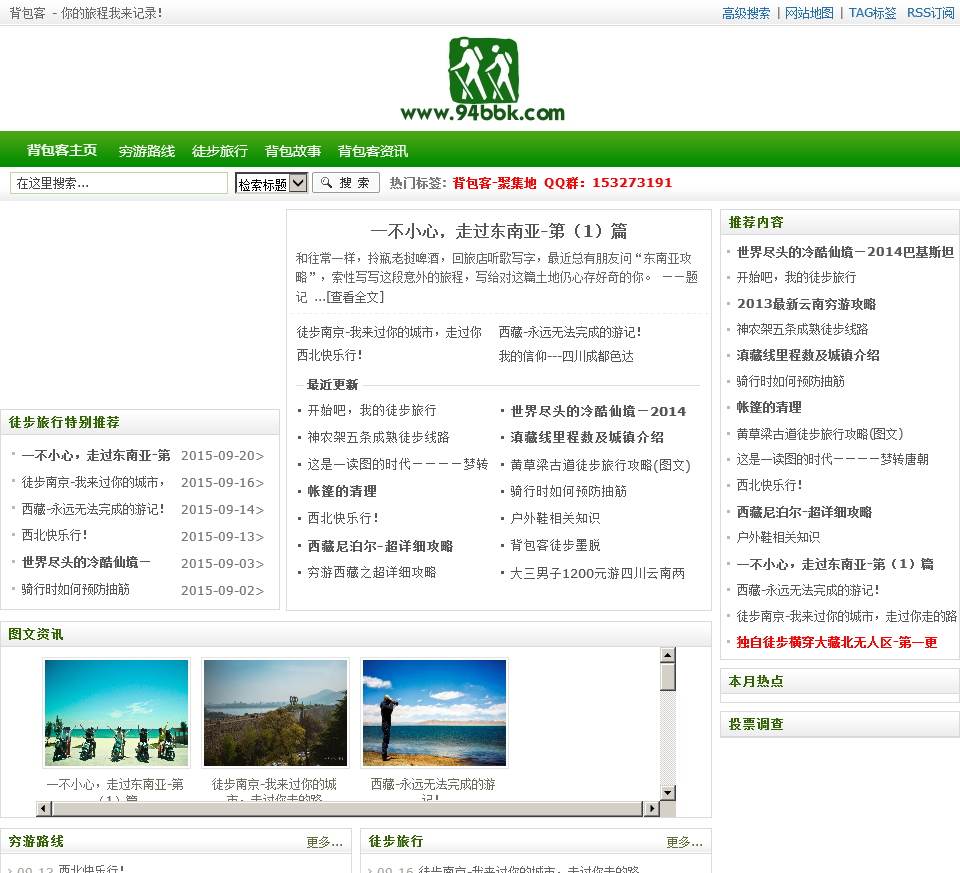Screen dimensions: 960x873
Task: Open the Tibet lake photographer thumbnail
Action: (x=434, y=713)
